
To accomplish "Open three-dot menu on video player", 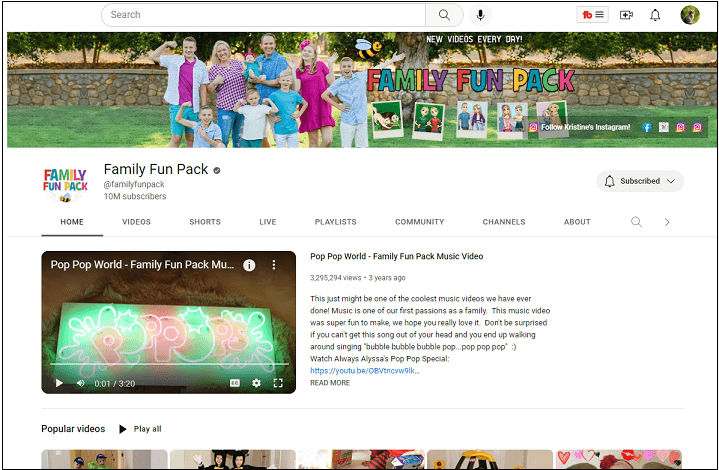I will 274,265.
